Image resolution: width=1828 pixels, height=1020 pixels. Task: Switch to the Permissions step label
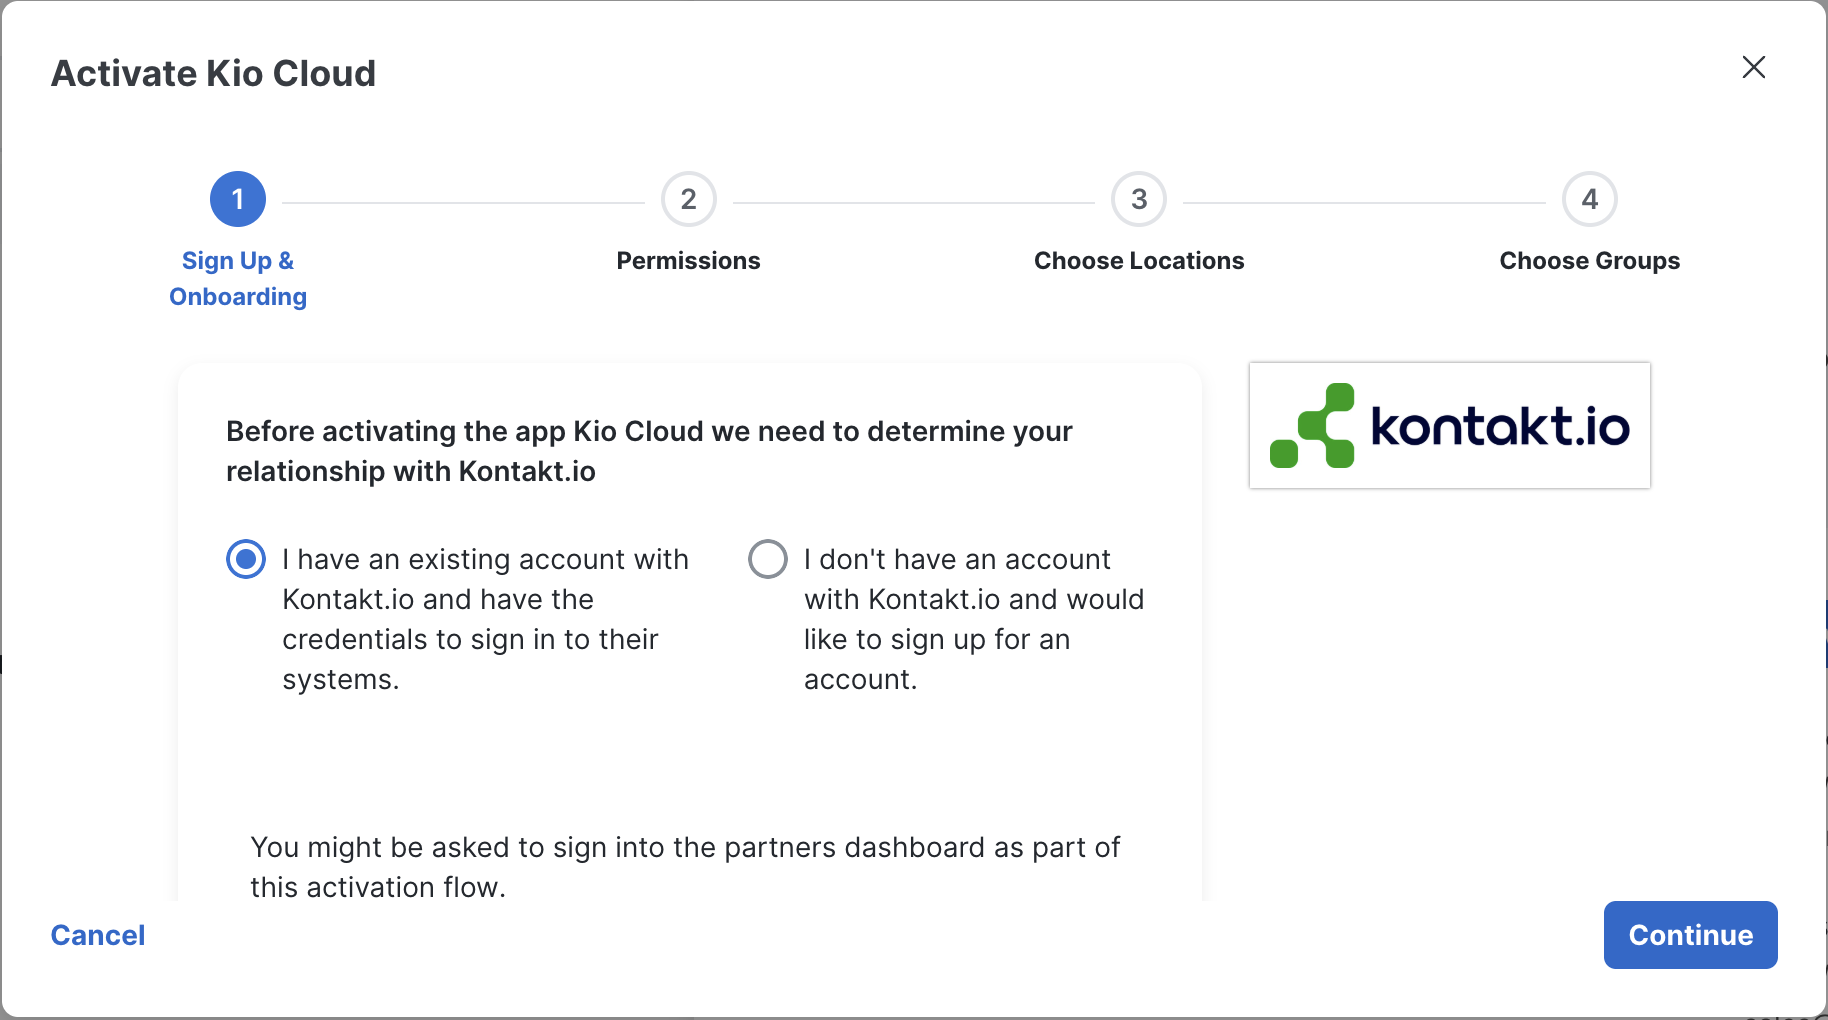pyautogui.click(x=688, y=261)
